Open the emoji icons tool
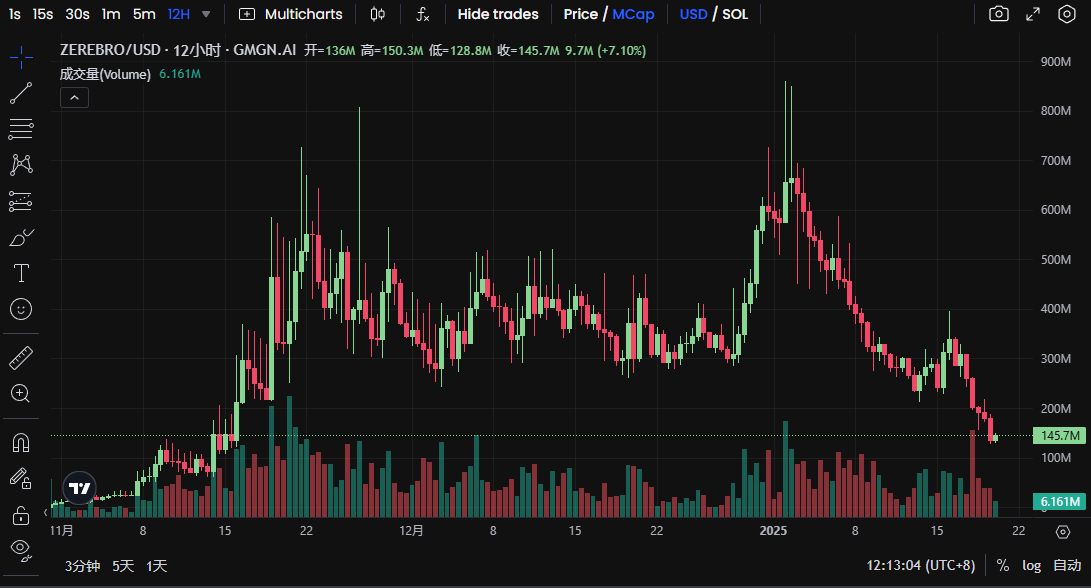The width and height of the screenshot is (1091, 588). pyautogui.click(x=21, y=309)
